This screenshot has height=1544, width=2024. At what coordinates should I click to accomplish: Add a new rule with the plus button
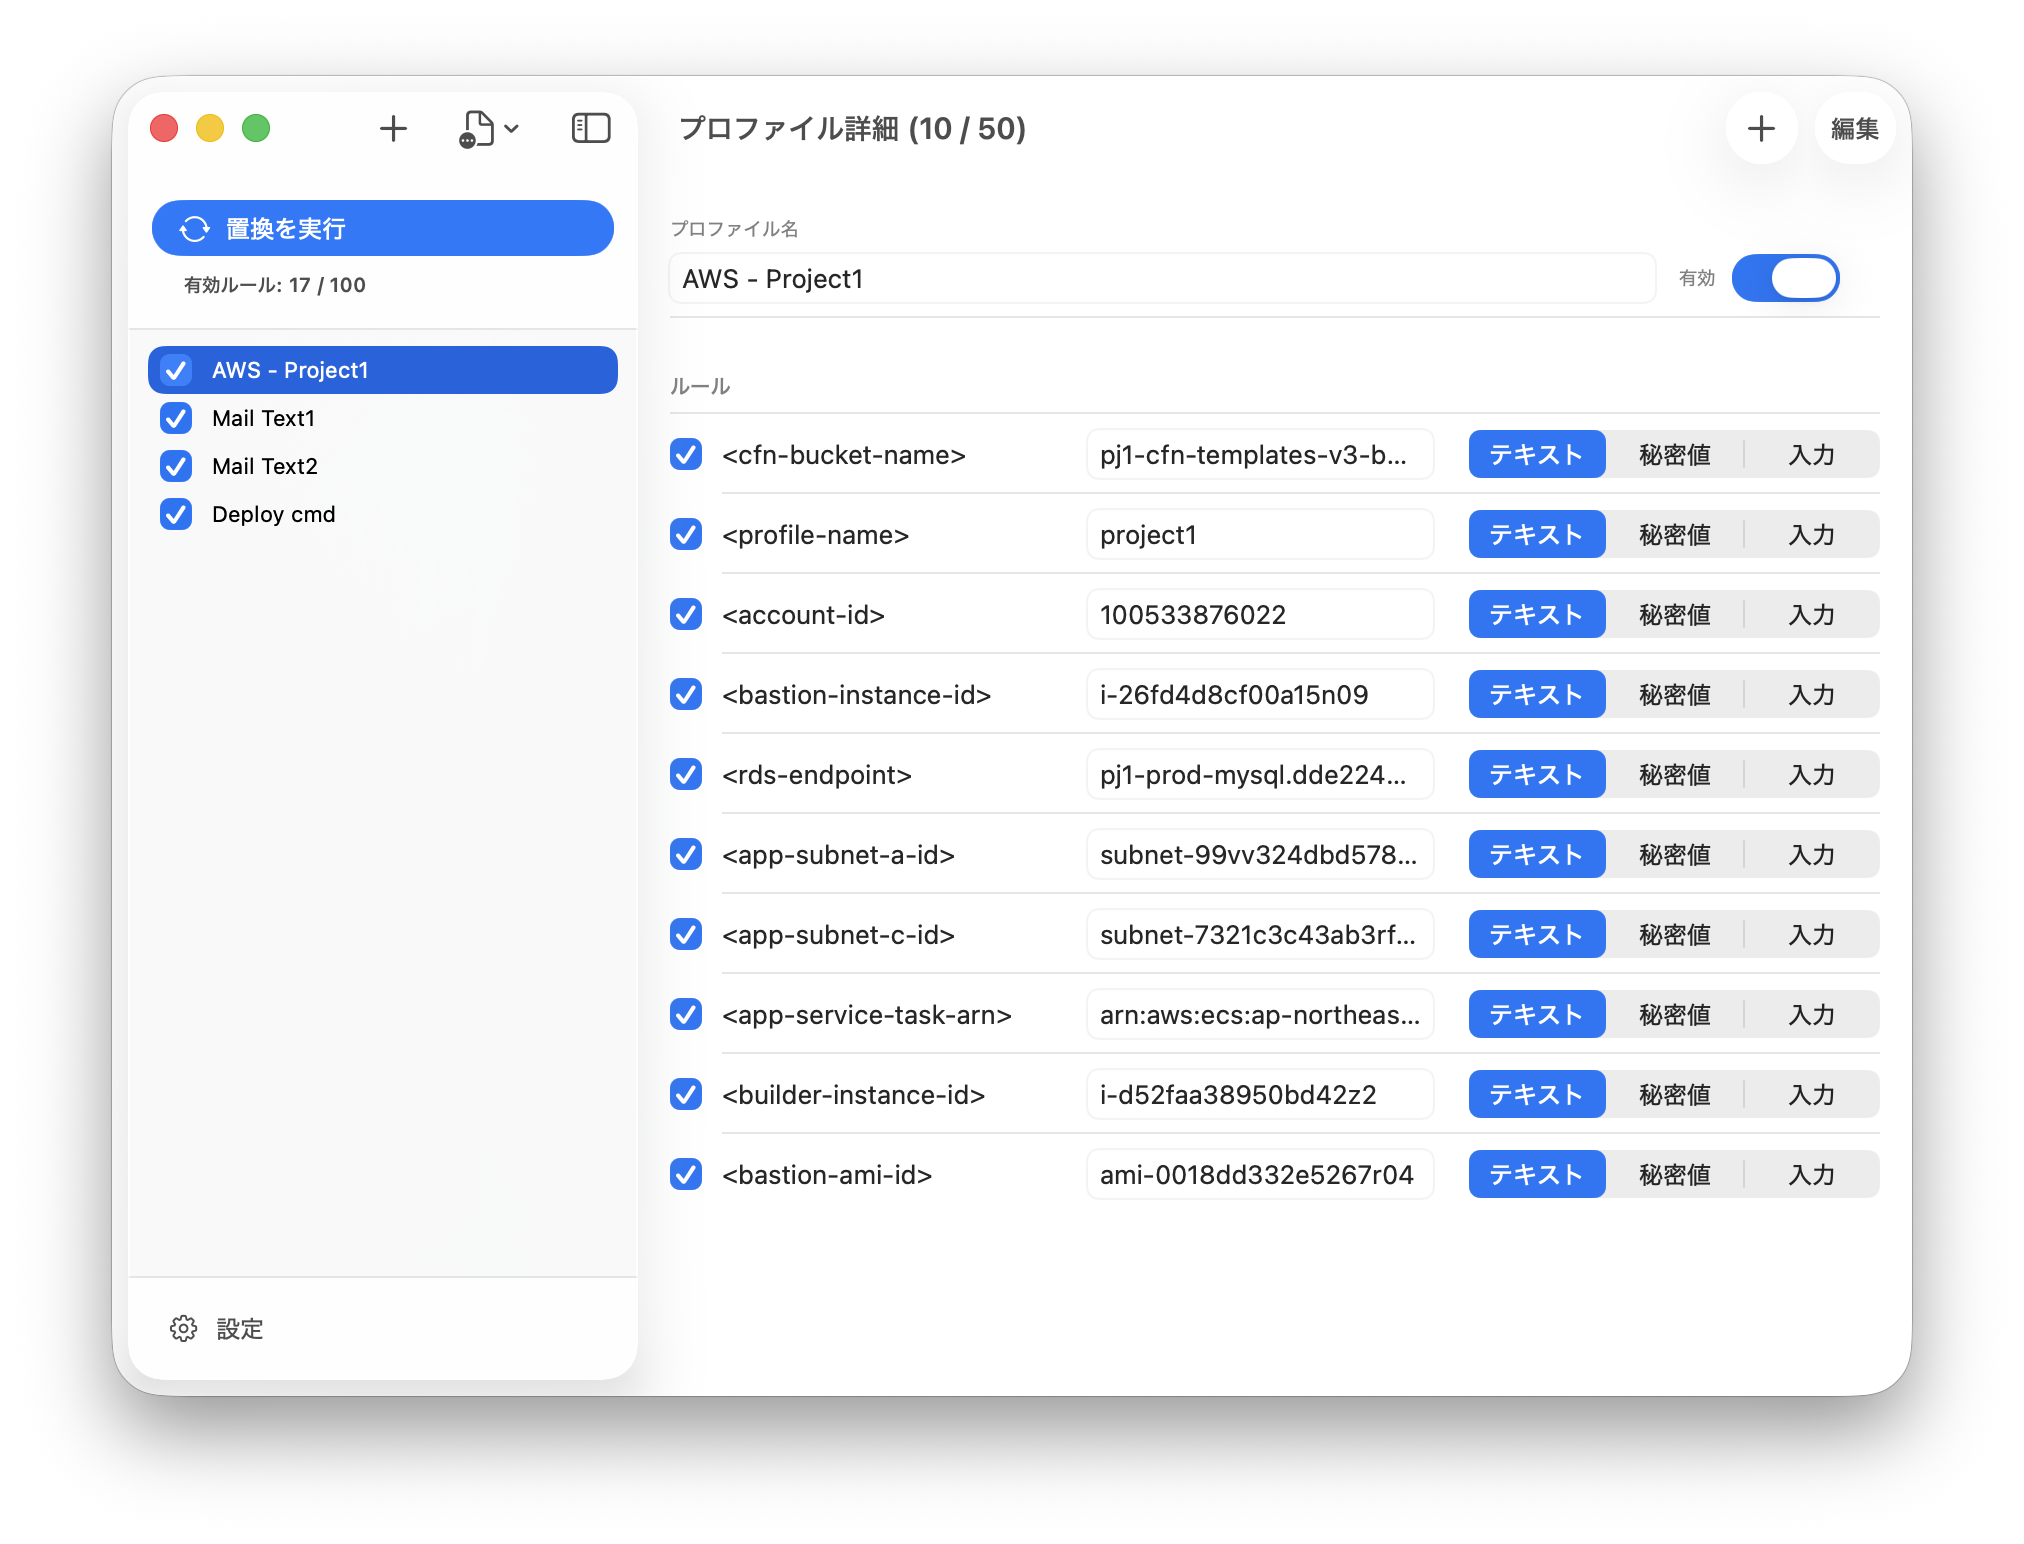point(1761,128)
